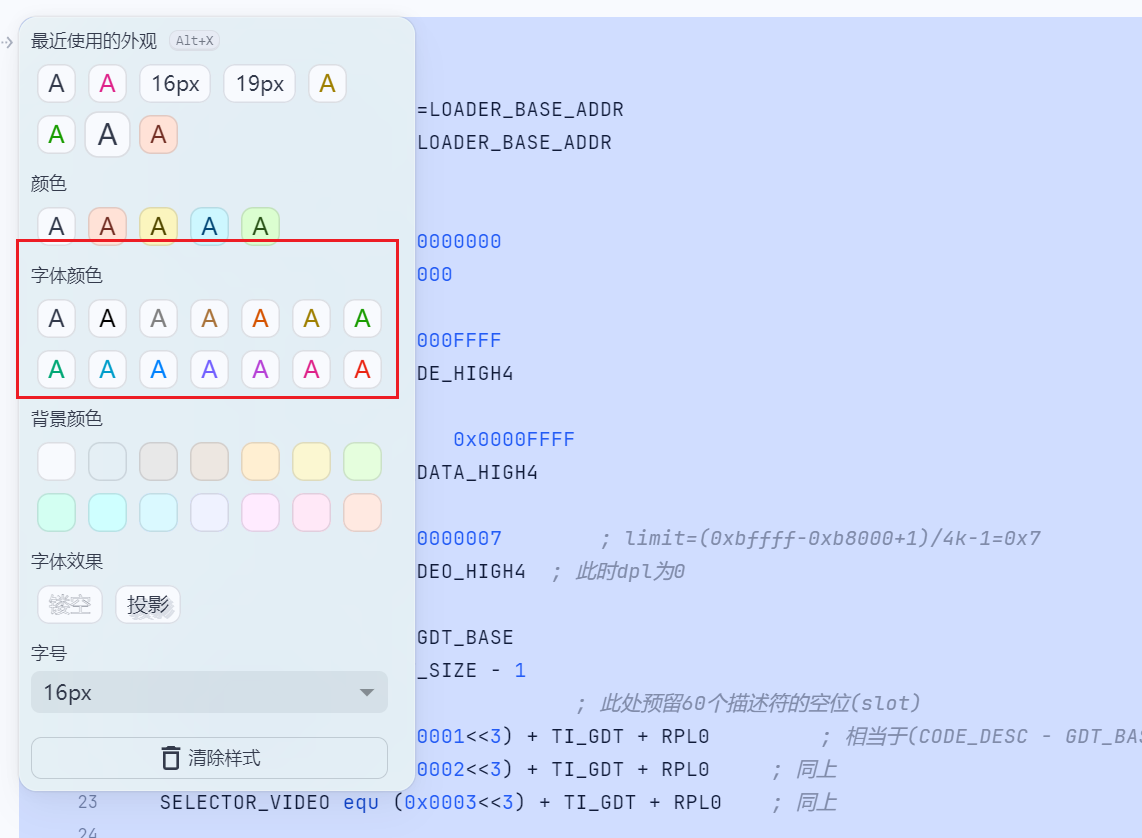The height and width of the screenshot is (838, 1142).
Task: Select the red-background A color style
Action: 107,227
